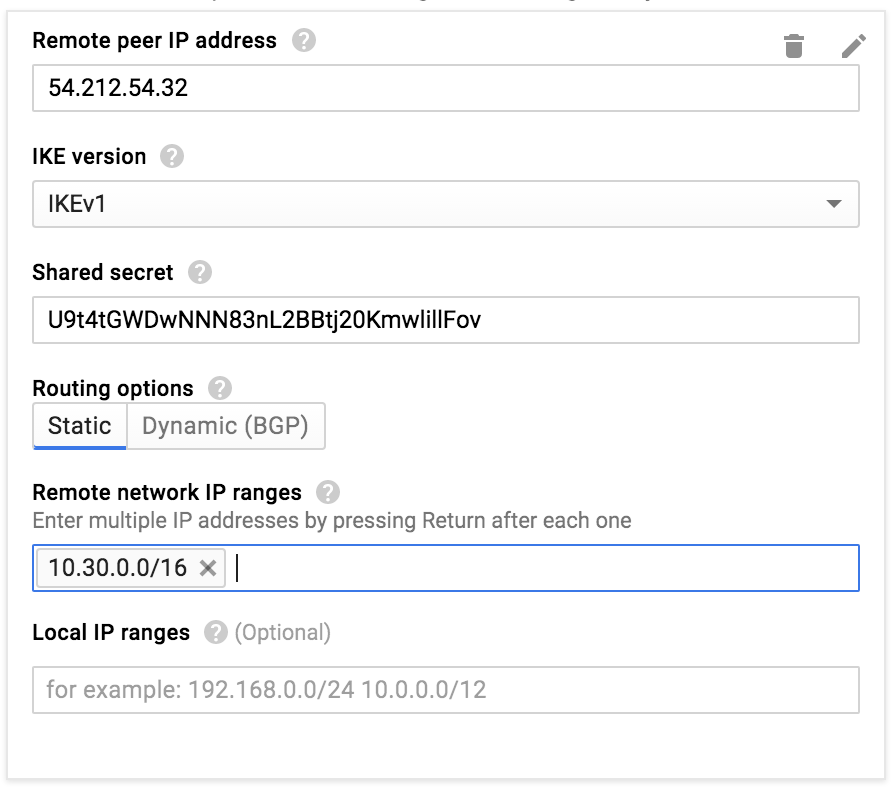Show help tooltip for IKE version

point(172,156)
